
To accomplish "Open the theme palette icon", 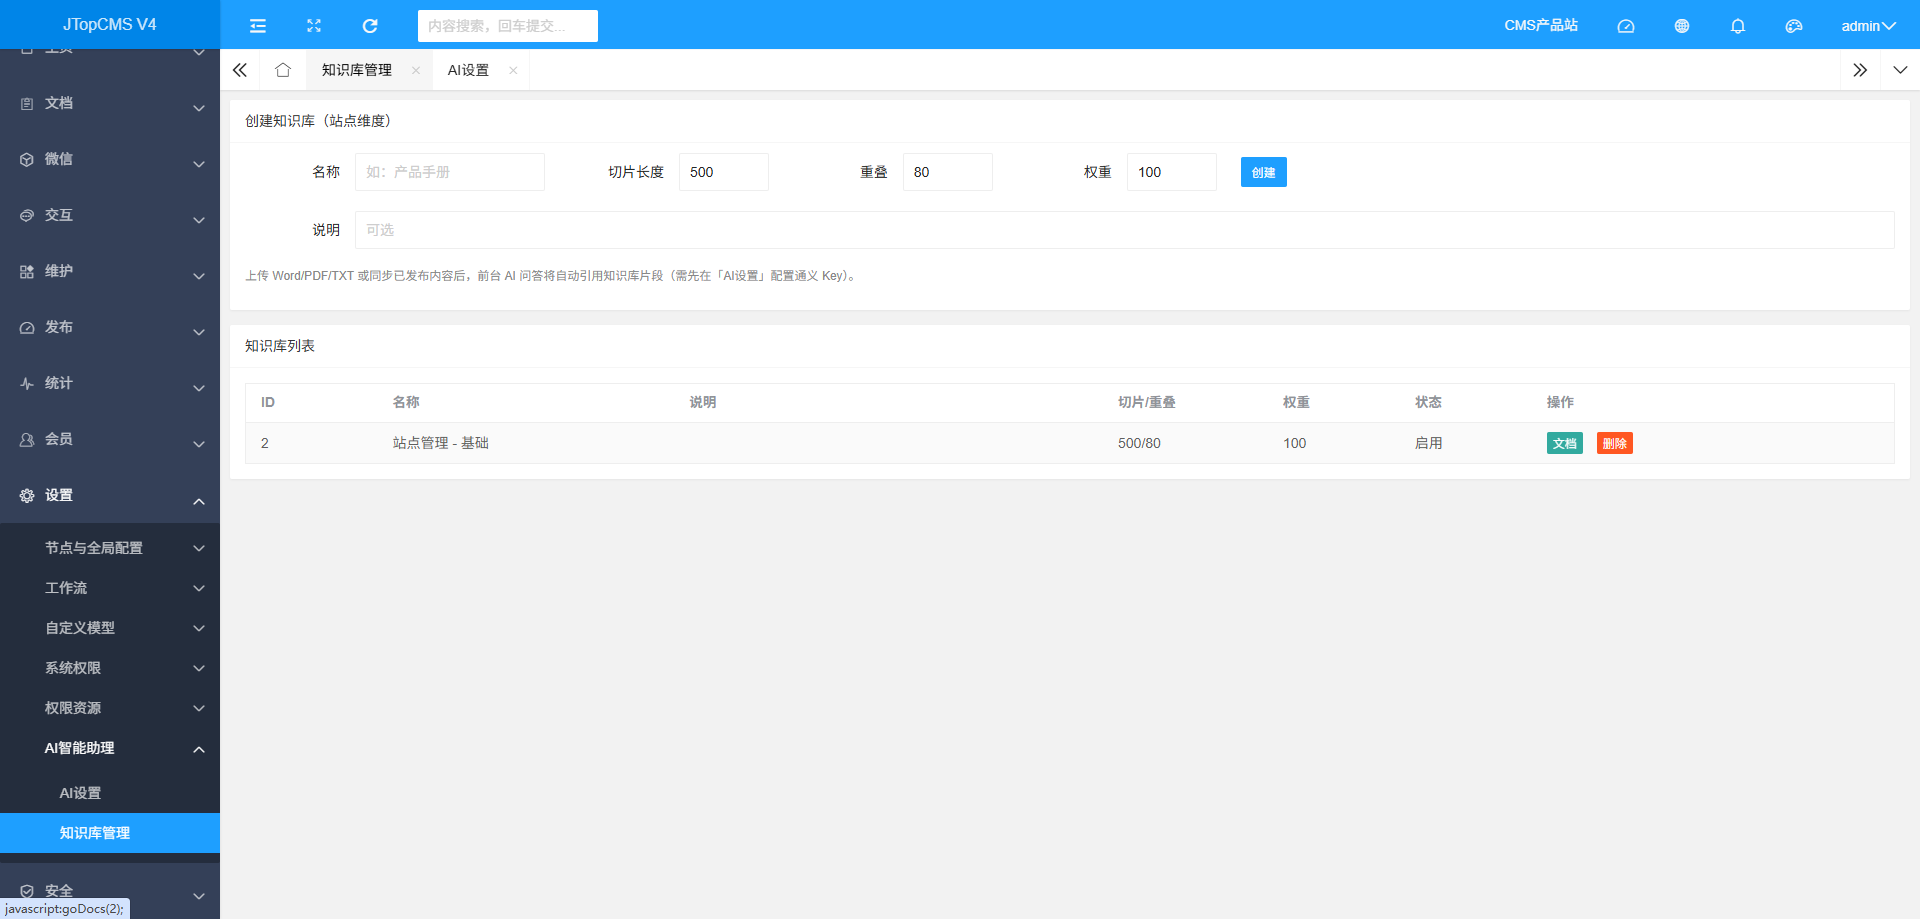I will point(1794,26).
